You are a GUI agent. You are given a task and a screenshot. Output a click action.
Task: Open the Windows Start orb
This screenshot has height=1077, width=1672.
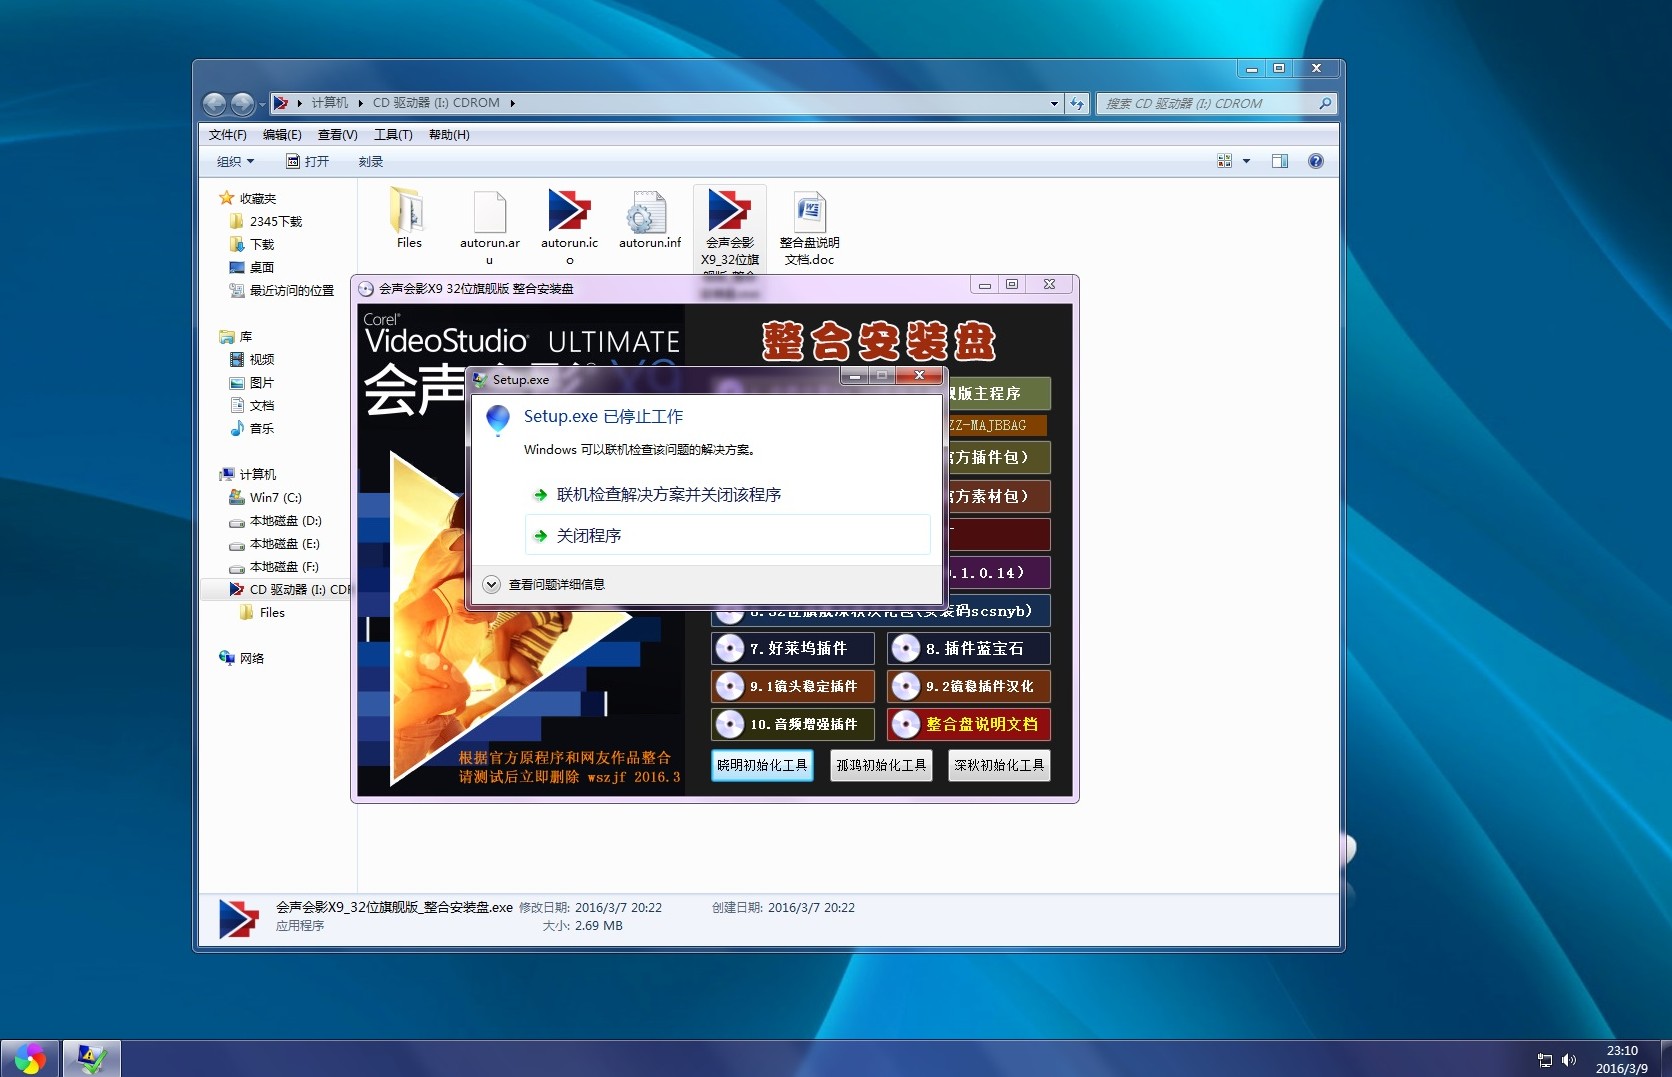(x=29, y=1059)
